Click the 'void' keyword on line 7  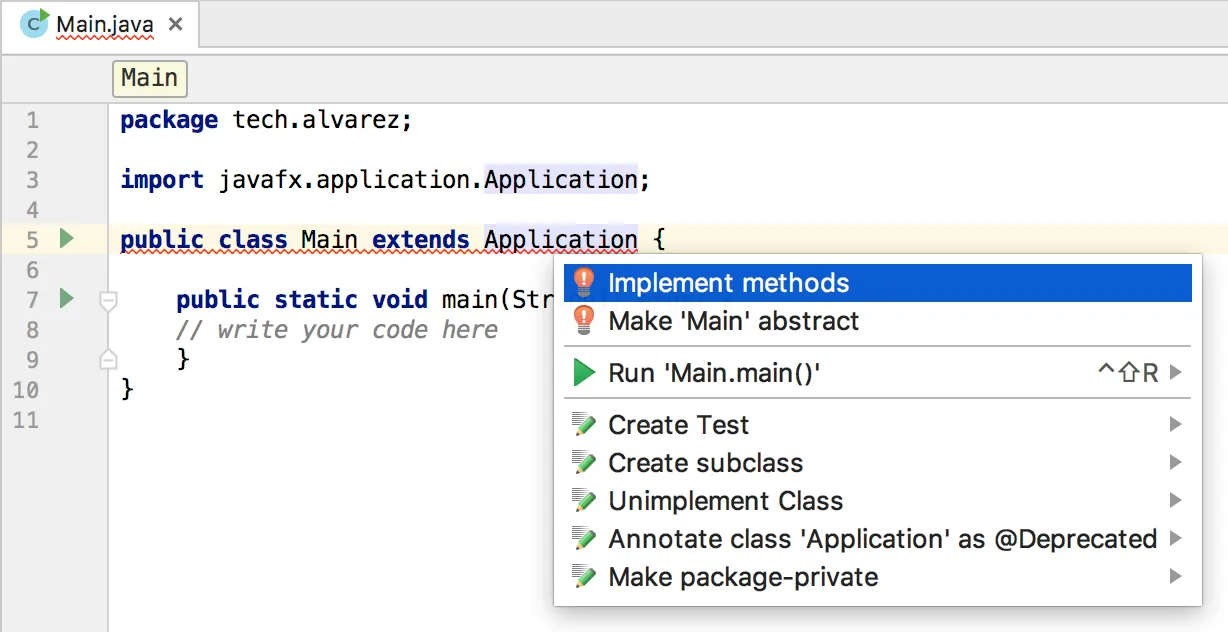[x=400, y=299]
